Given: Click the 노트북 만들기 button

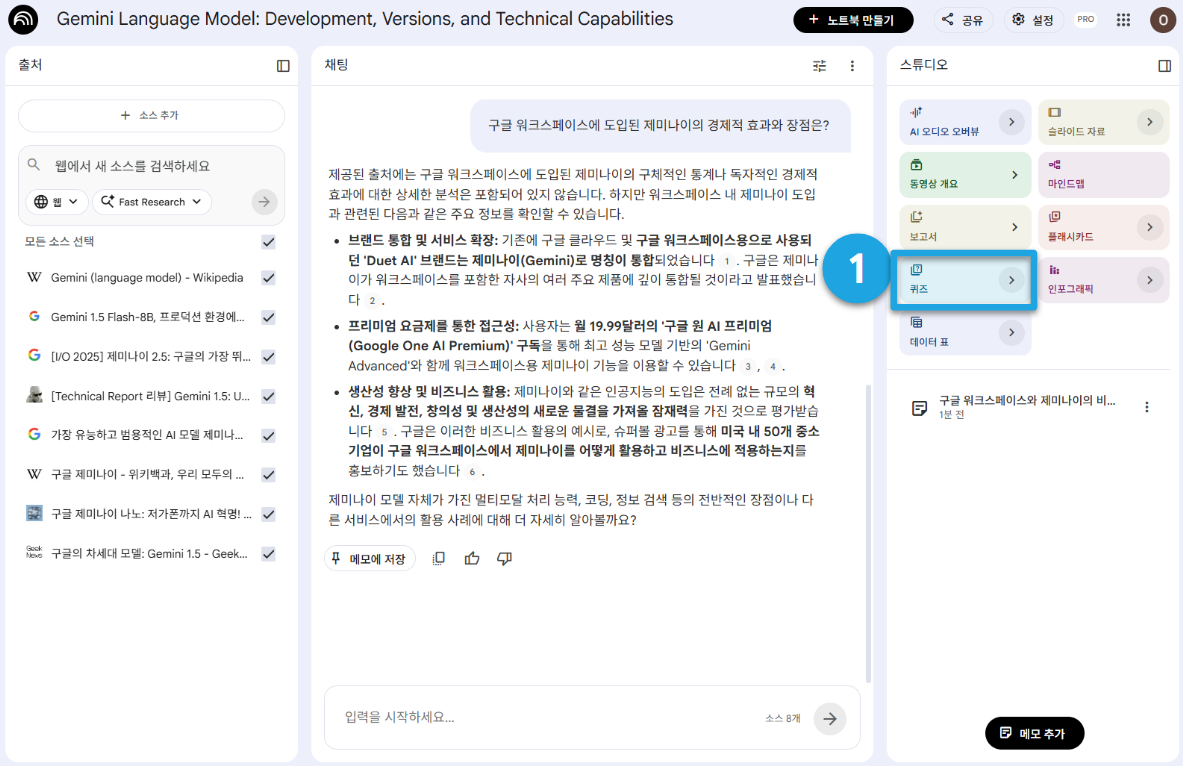Looking at the screenshot, I should (x=853, y=20).
